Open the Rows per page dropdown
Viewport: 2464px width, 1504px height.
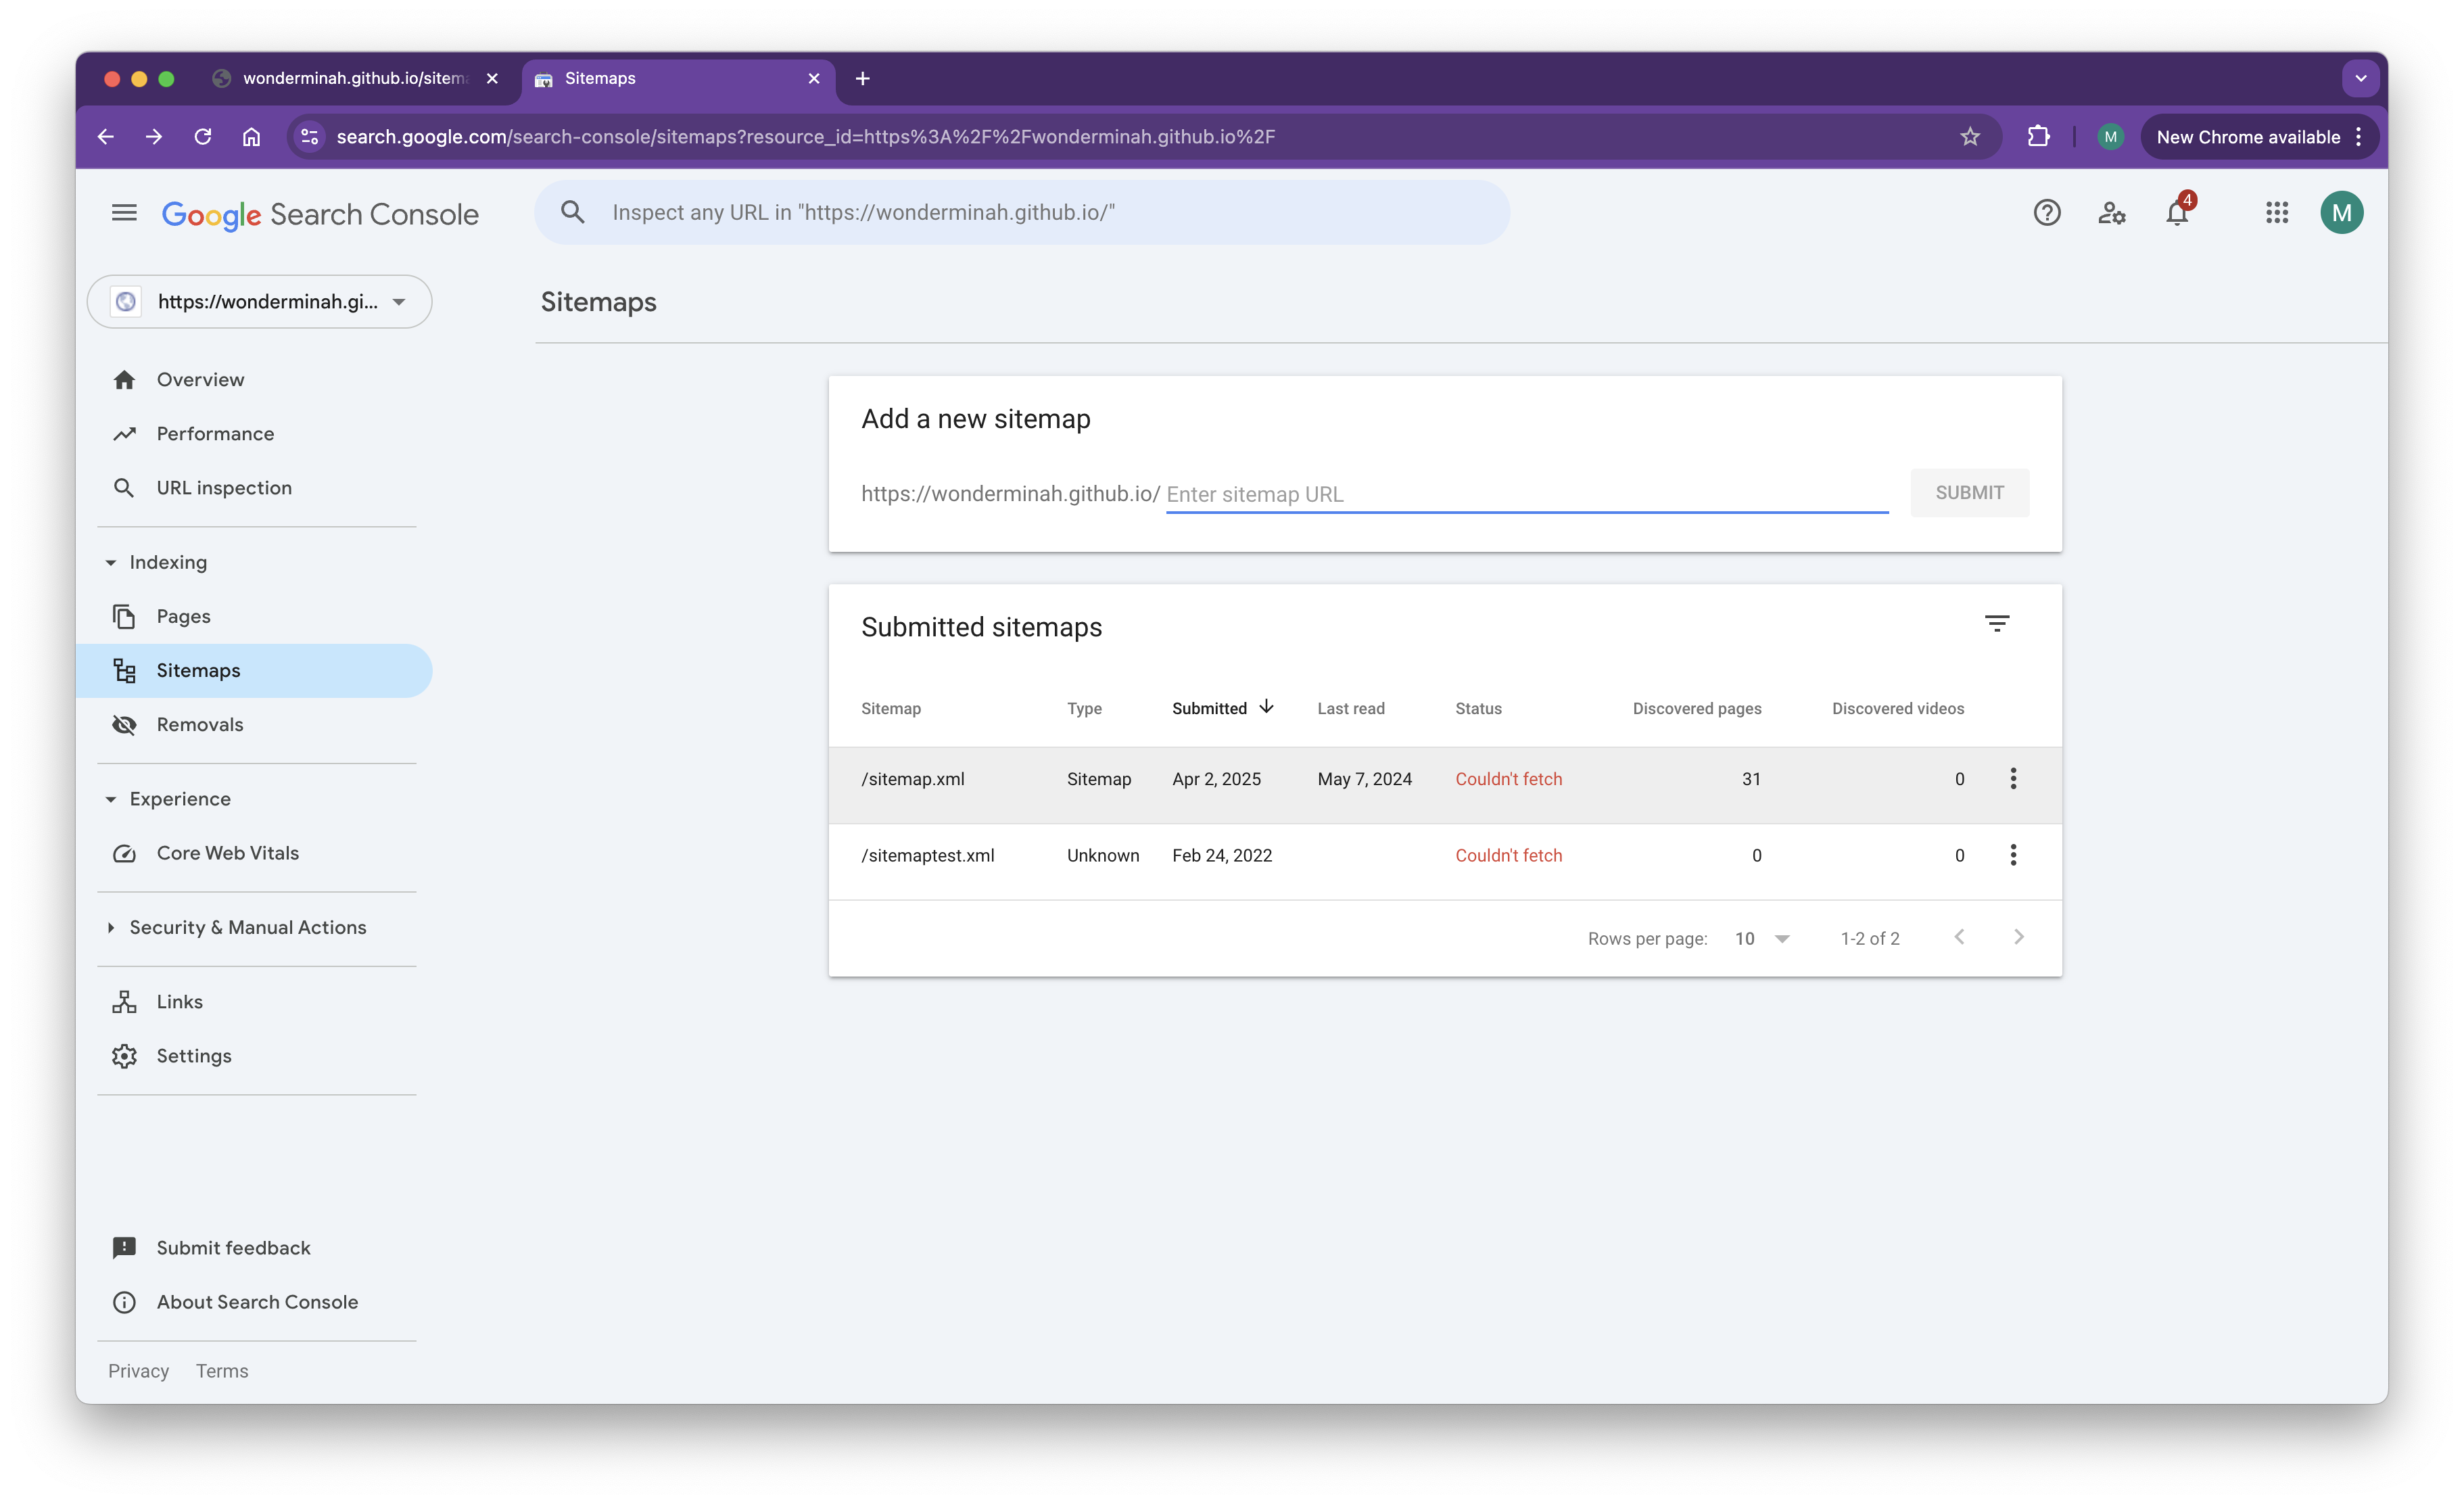[1762, 939]
